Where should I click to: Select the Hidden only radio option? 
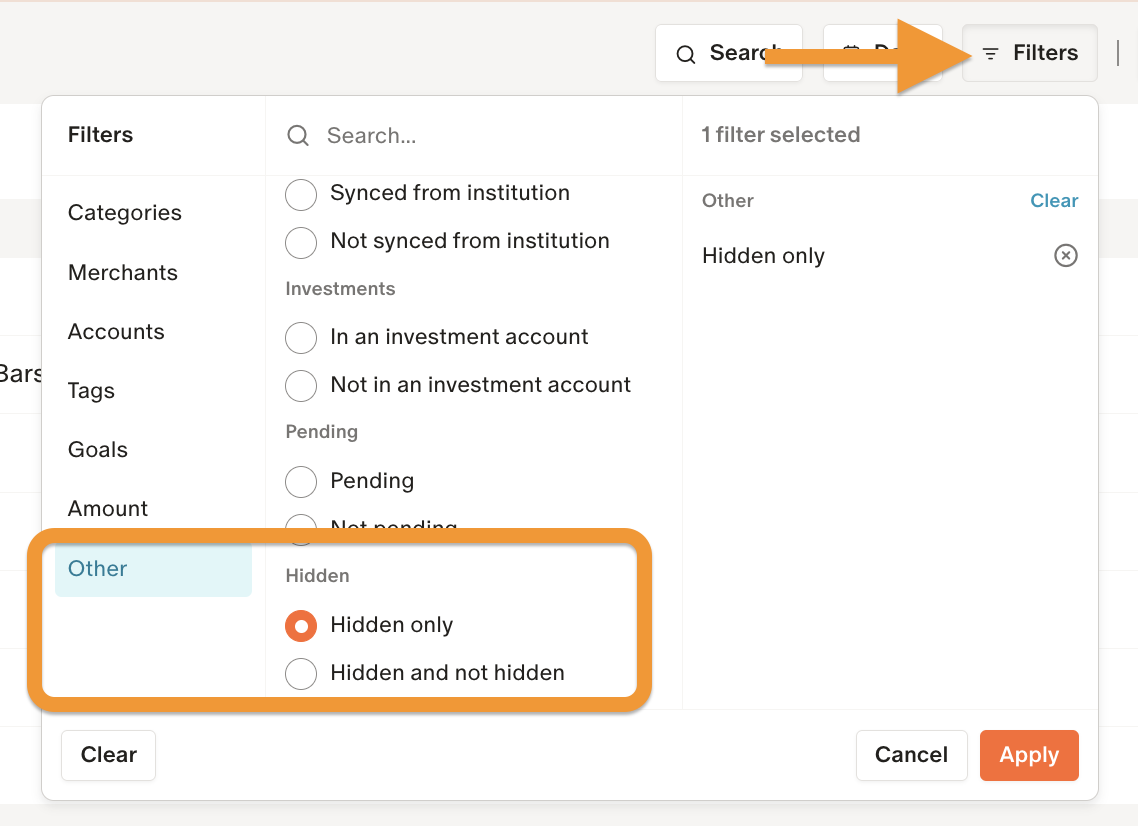pos(301,625)
